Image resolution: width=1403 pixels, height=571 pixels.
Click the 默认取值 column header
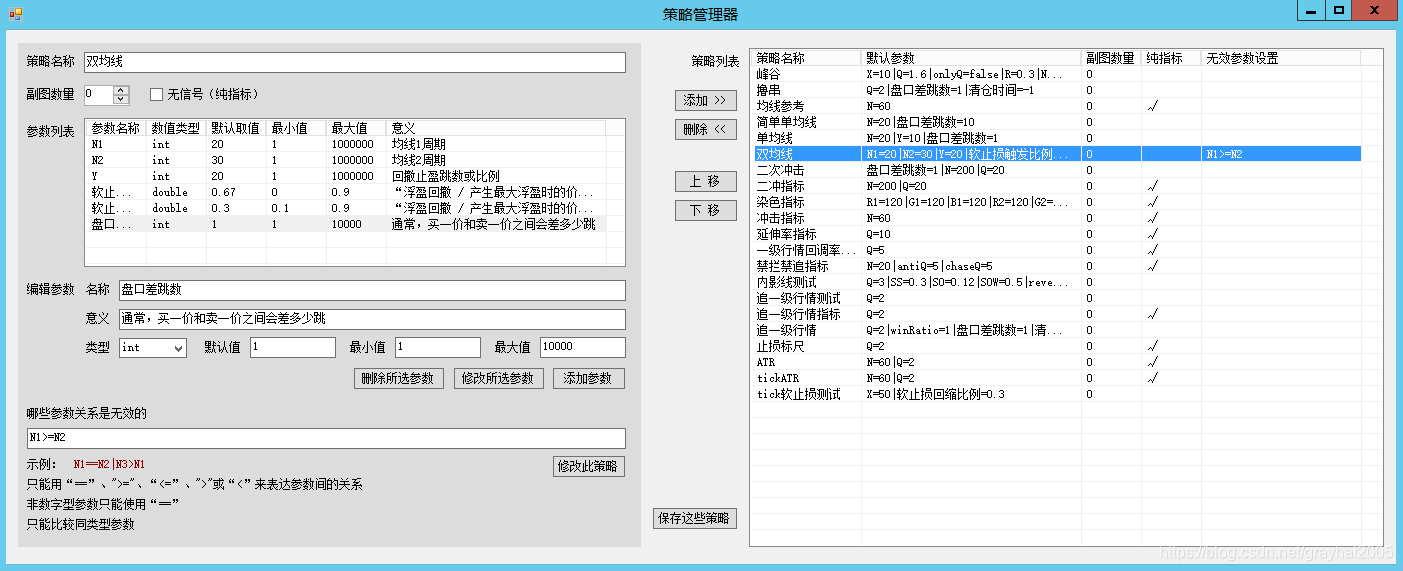237,128
